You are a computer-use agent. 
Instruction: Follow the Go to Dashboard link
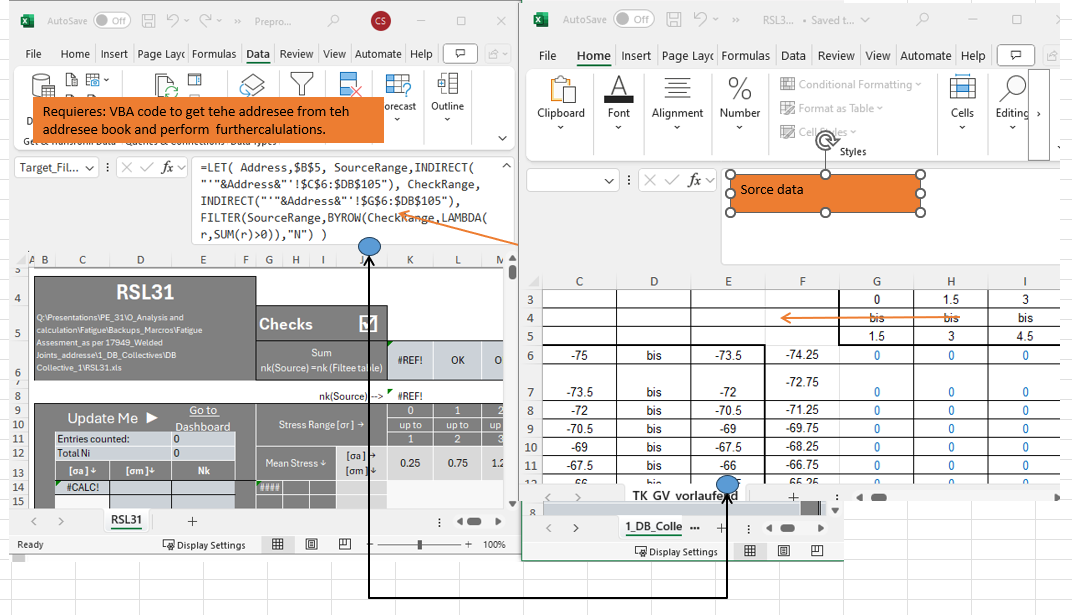point(203,418)
